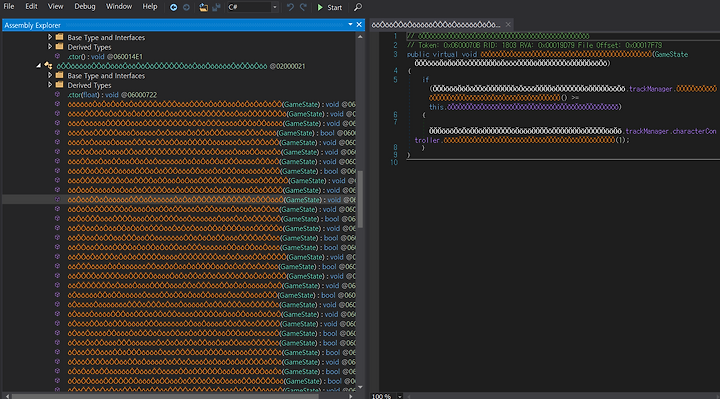Open the C# language dropdown
The image size is (720, 399).
[x=253, y=7]
